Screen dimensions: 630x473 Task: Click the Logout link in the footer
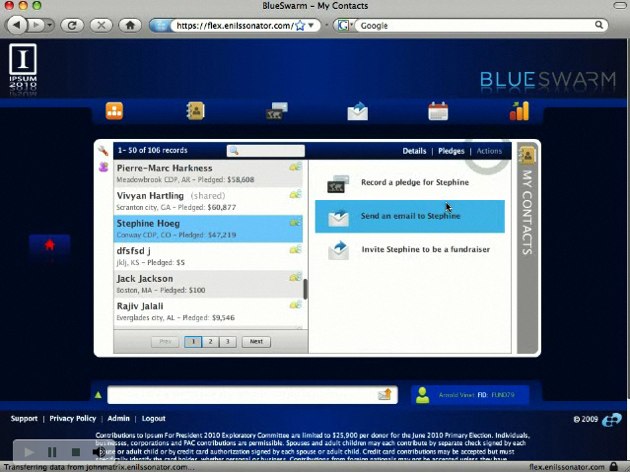(153, 419)
